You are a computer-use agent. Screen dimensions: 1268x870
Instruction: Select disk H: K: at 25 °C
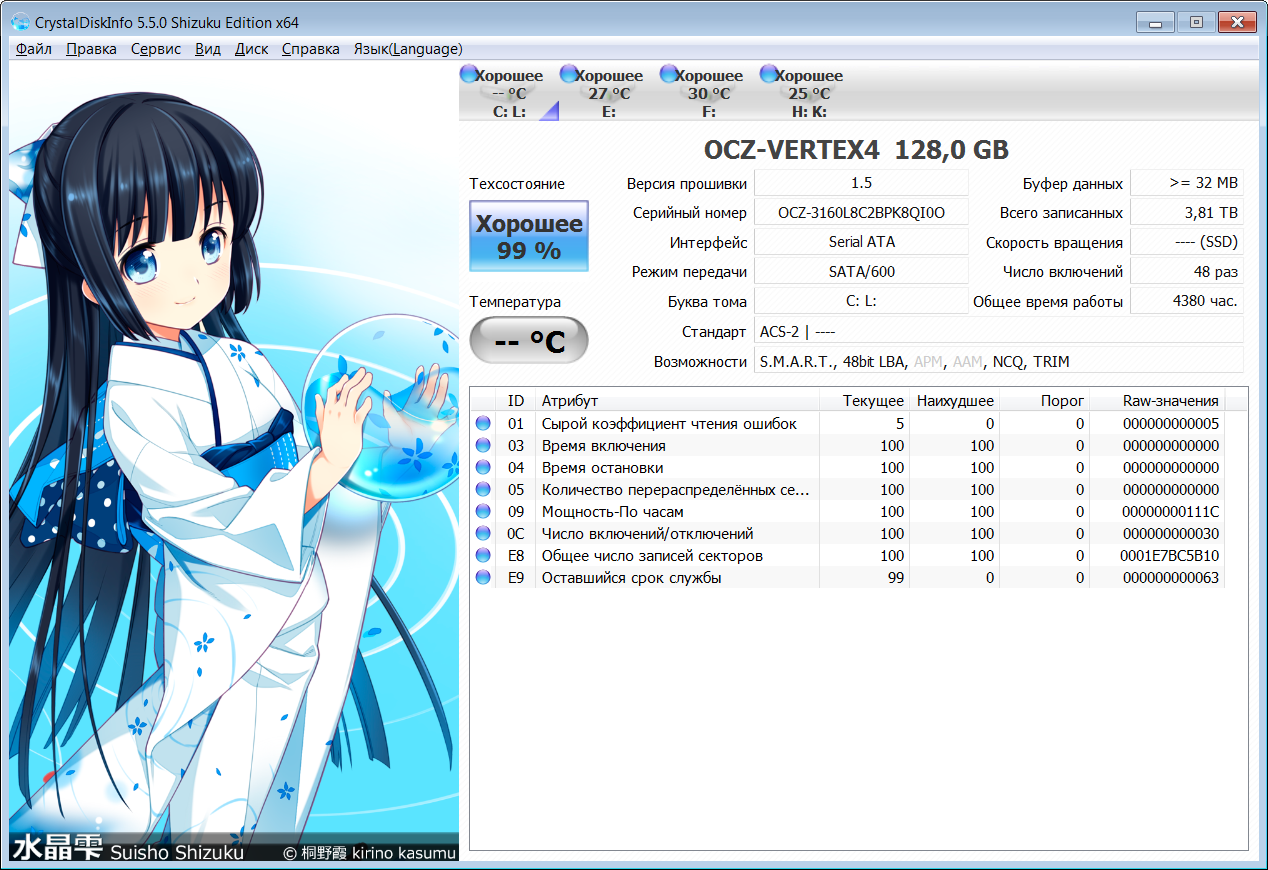tap(809, 94)
